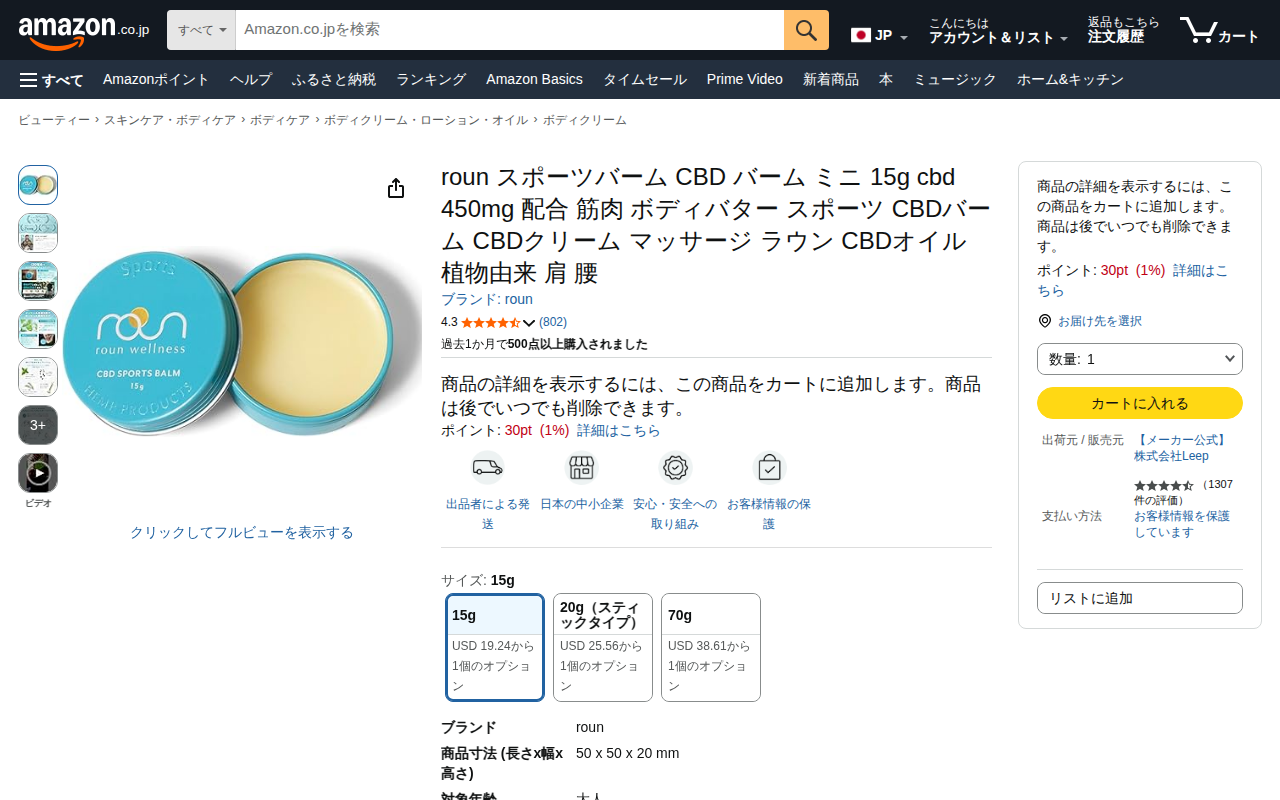Click the ビューティー breadcrumb
The width and height of the screenshot is (1280, 800).
coord(54,120)
